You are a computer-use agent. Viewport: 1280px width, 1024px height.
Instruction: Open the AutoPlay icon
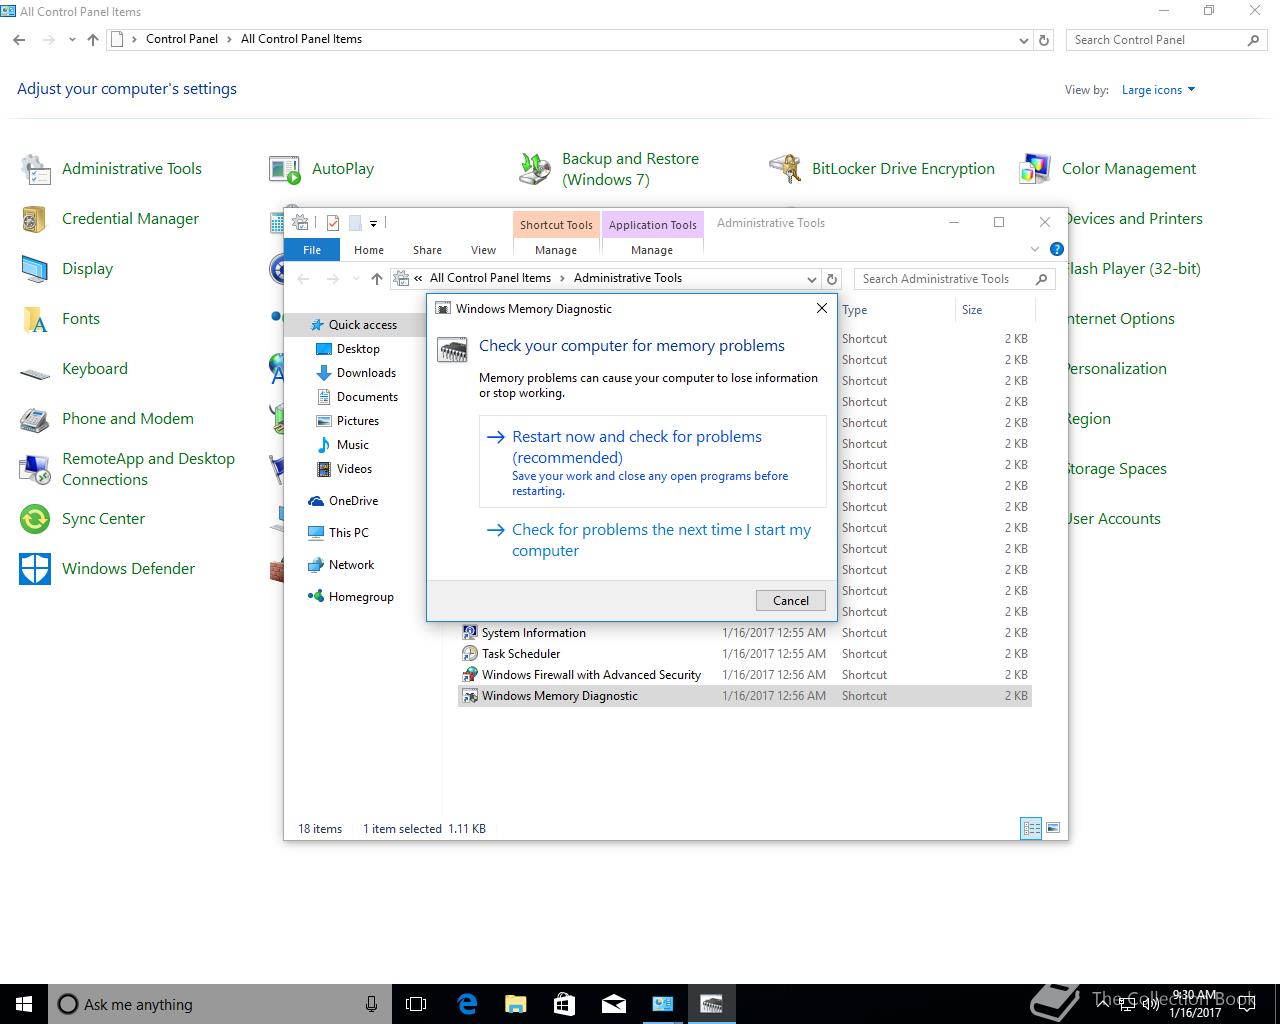pos(285,169)
